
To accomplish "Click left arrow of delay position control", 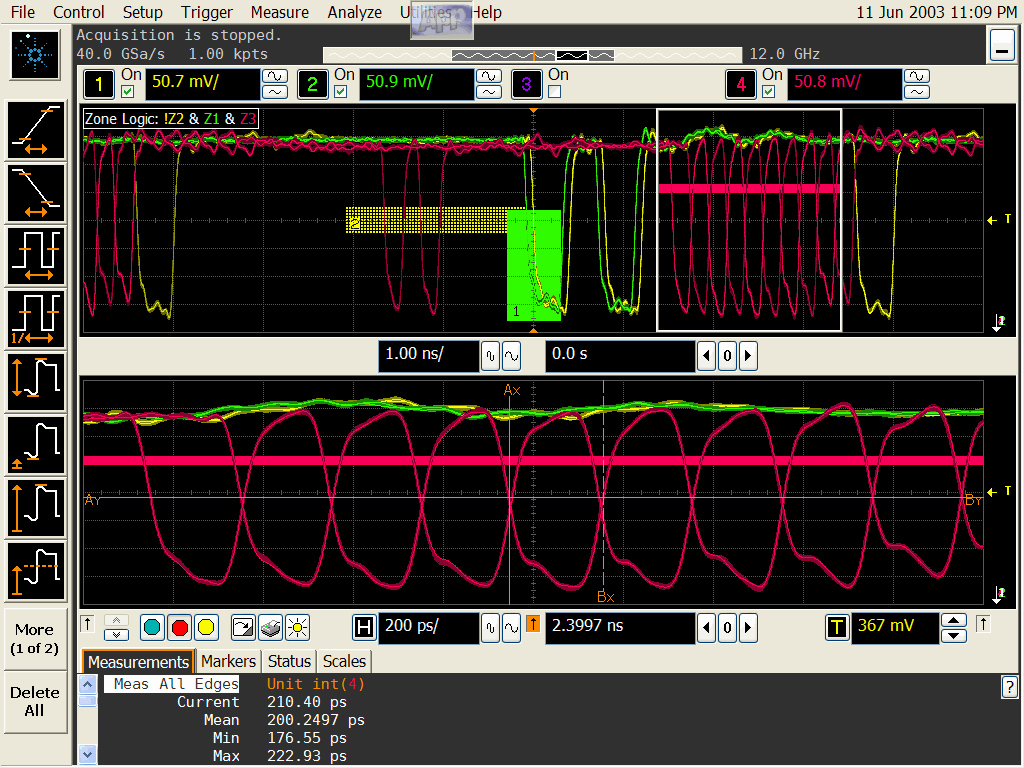I will pyautogui.click(x=707, y=628).
